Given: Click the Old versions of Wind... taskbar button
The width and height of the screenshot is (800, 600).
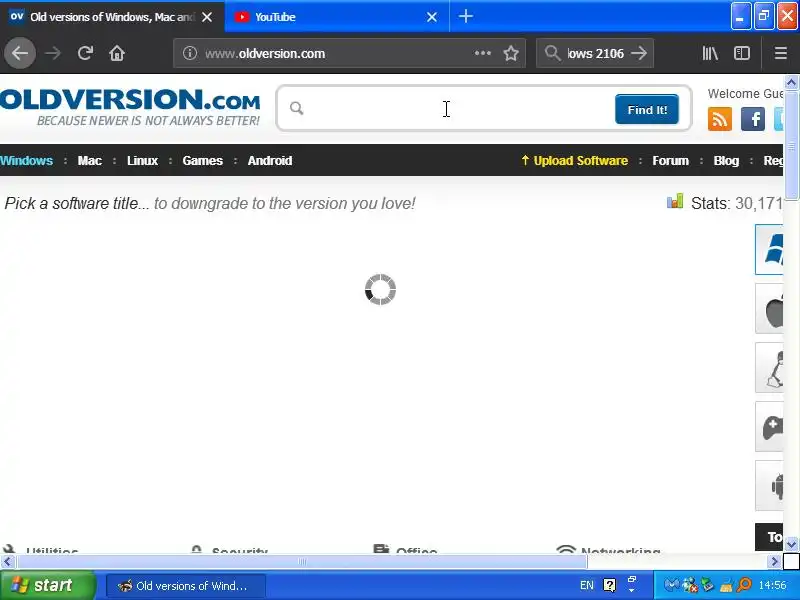Looking at the screenshot, I should 186,586.
